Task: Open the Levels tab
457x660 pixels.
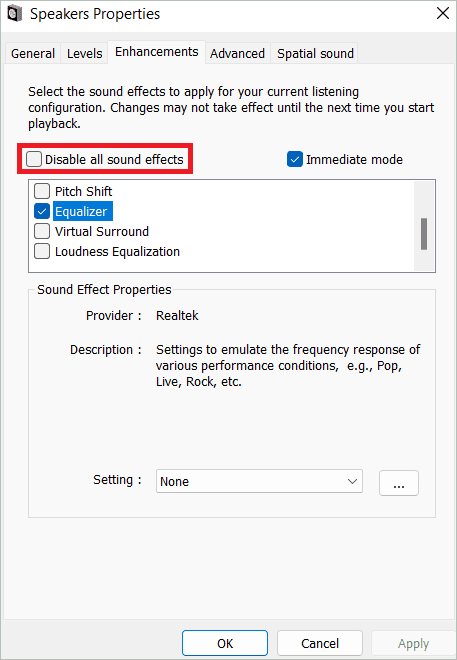Action: [x=84, y=53]
